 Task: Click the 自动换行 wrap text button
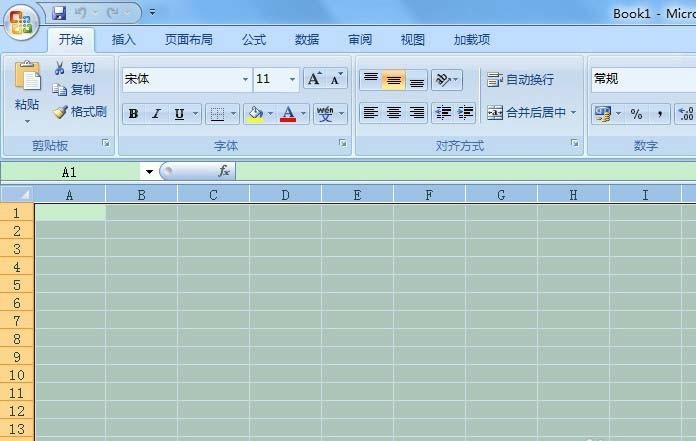[x=520, y=79]
